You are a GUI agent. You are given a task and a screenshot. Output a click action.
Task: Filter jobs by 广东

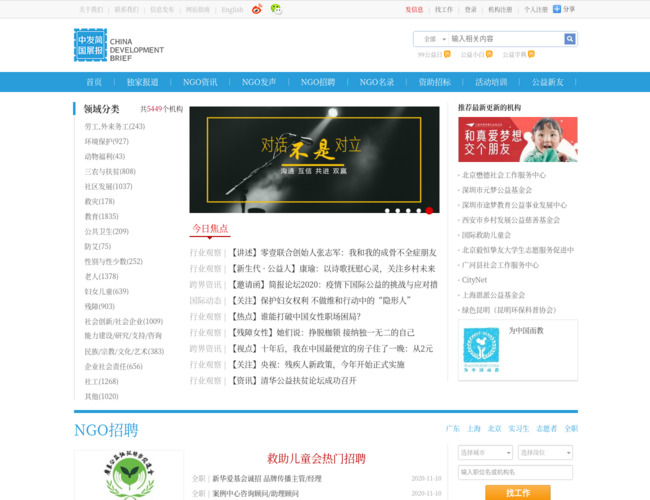pyautogui.click(x=453, y=429)
